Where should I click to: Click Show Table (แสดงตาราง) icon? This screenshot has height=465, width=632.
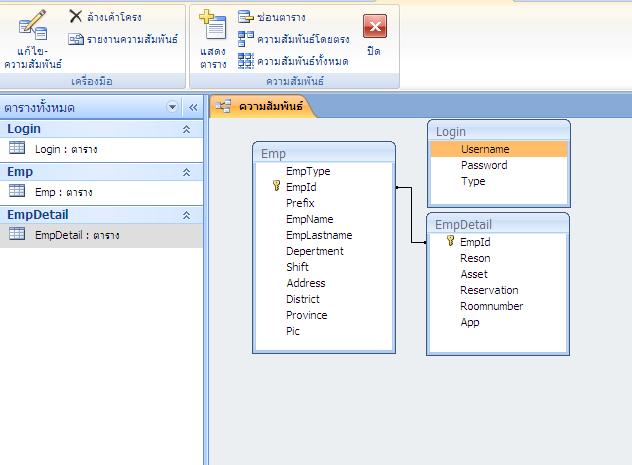(x=213, y=39)
